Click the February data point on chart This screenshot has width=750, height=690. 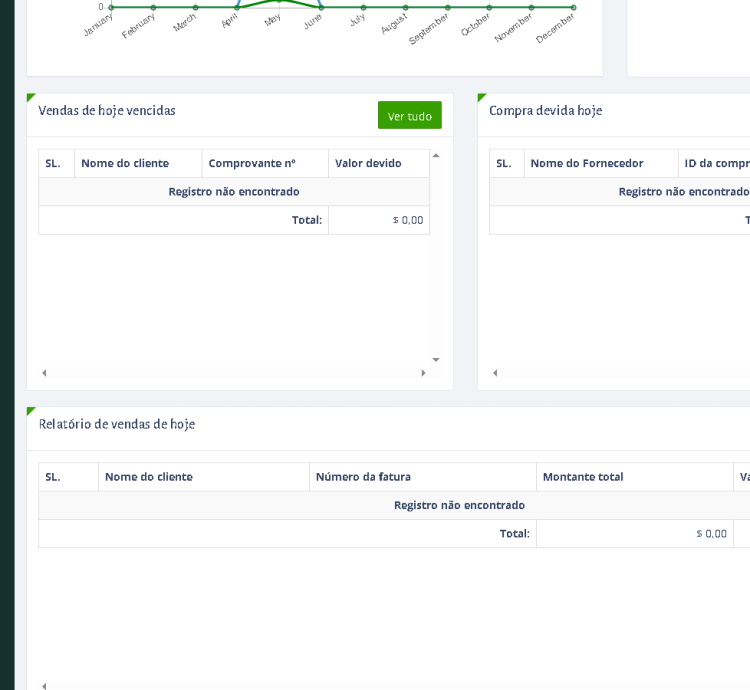(x=153, y=7)
